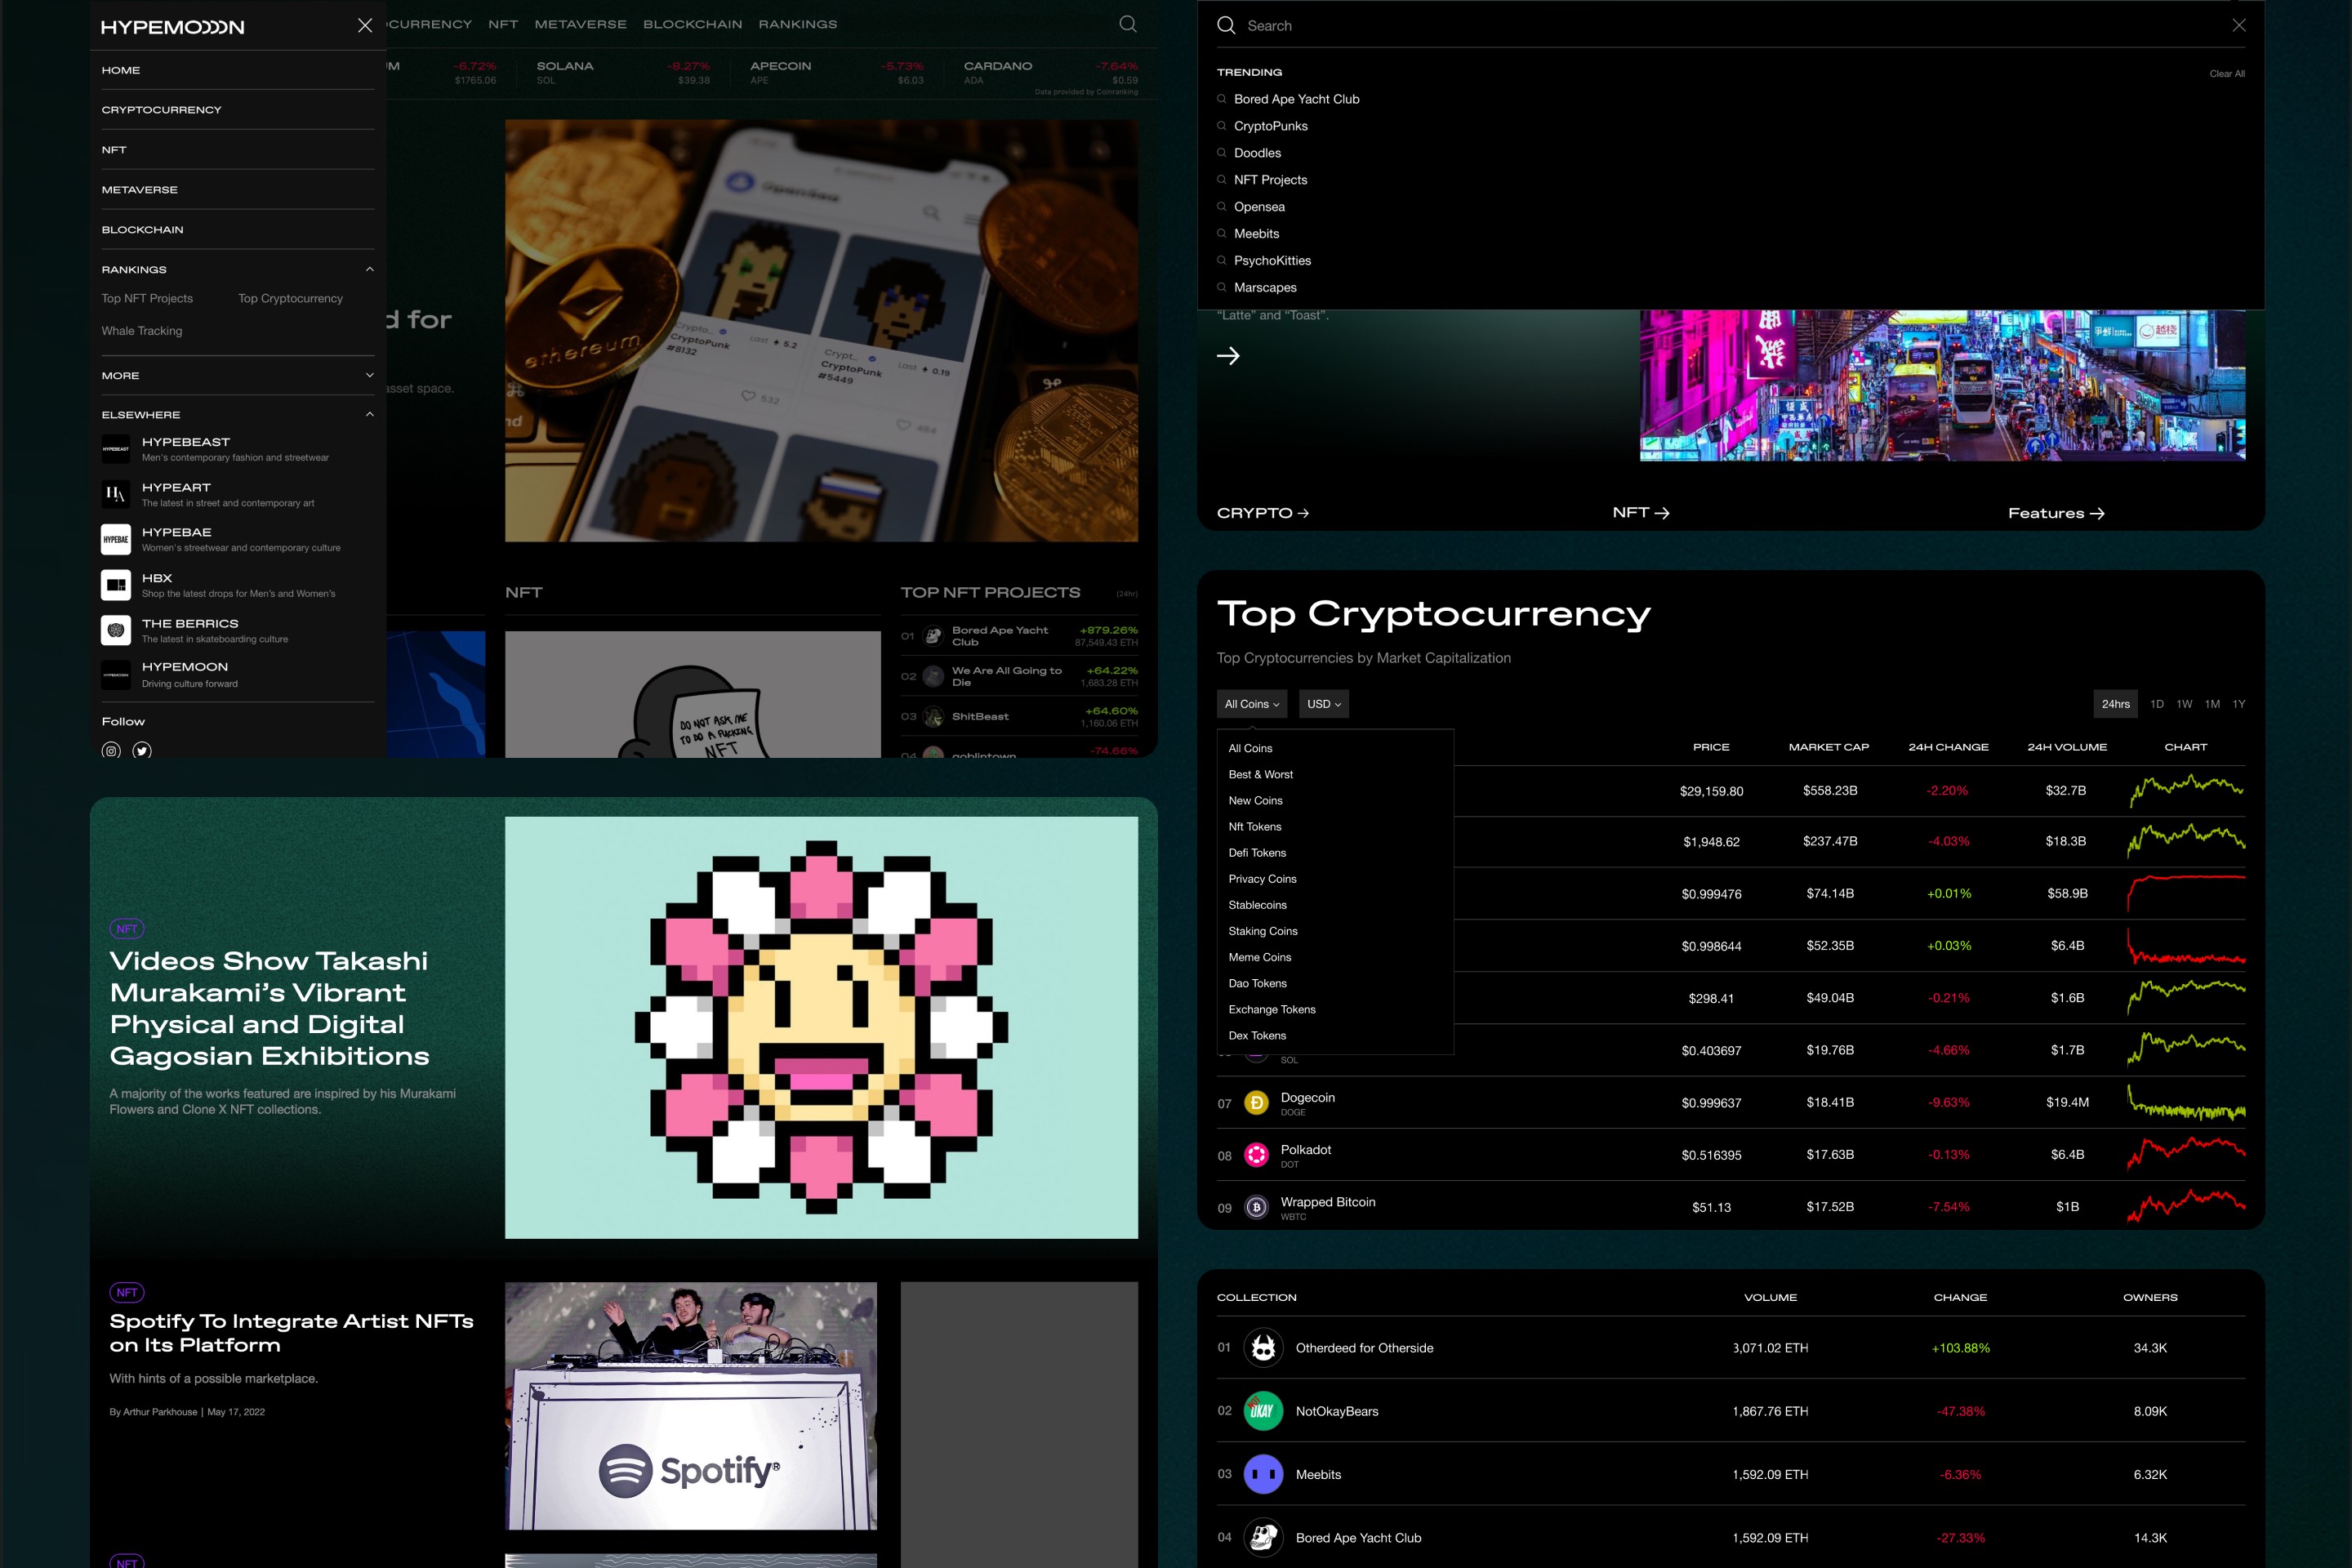The image size is (2352, 1568).
Task: Click The Berrics logo icon
Action: [x=116, y=630]
